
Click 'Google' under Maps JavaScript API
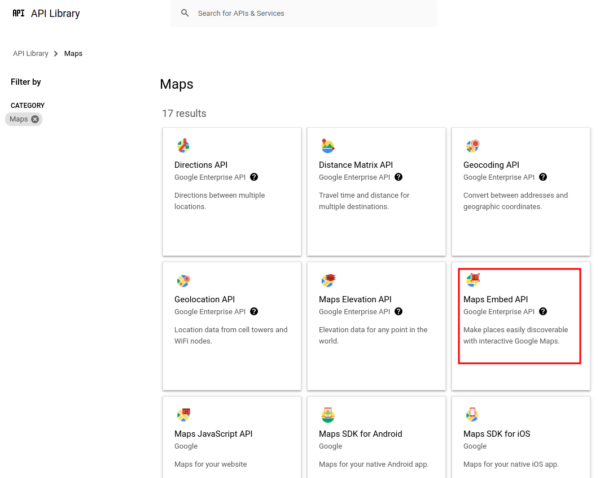(x=186, y=446)
